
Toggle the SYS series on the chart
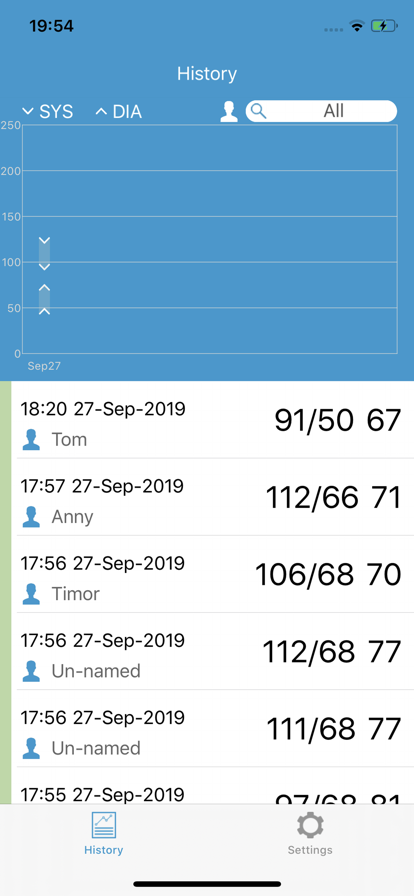[47, 111]
